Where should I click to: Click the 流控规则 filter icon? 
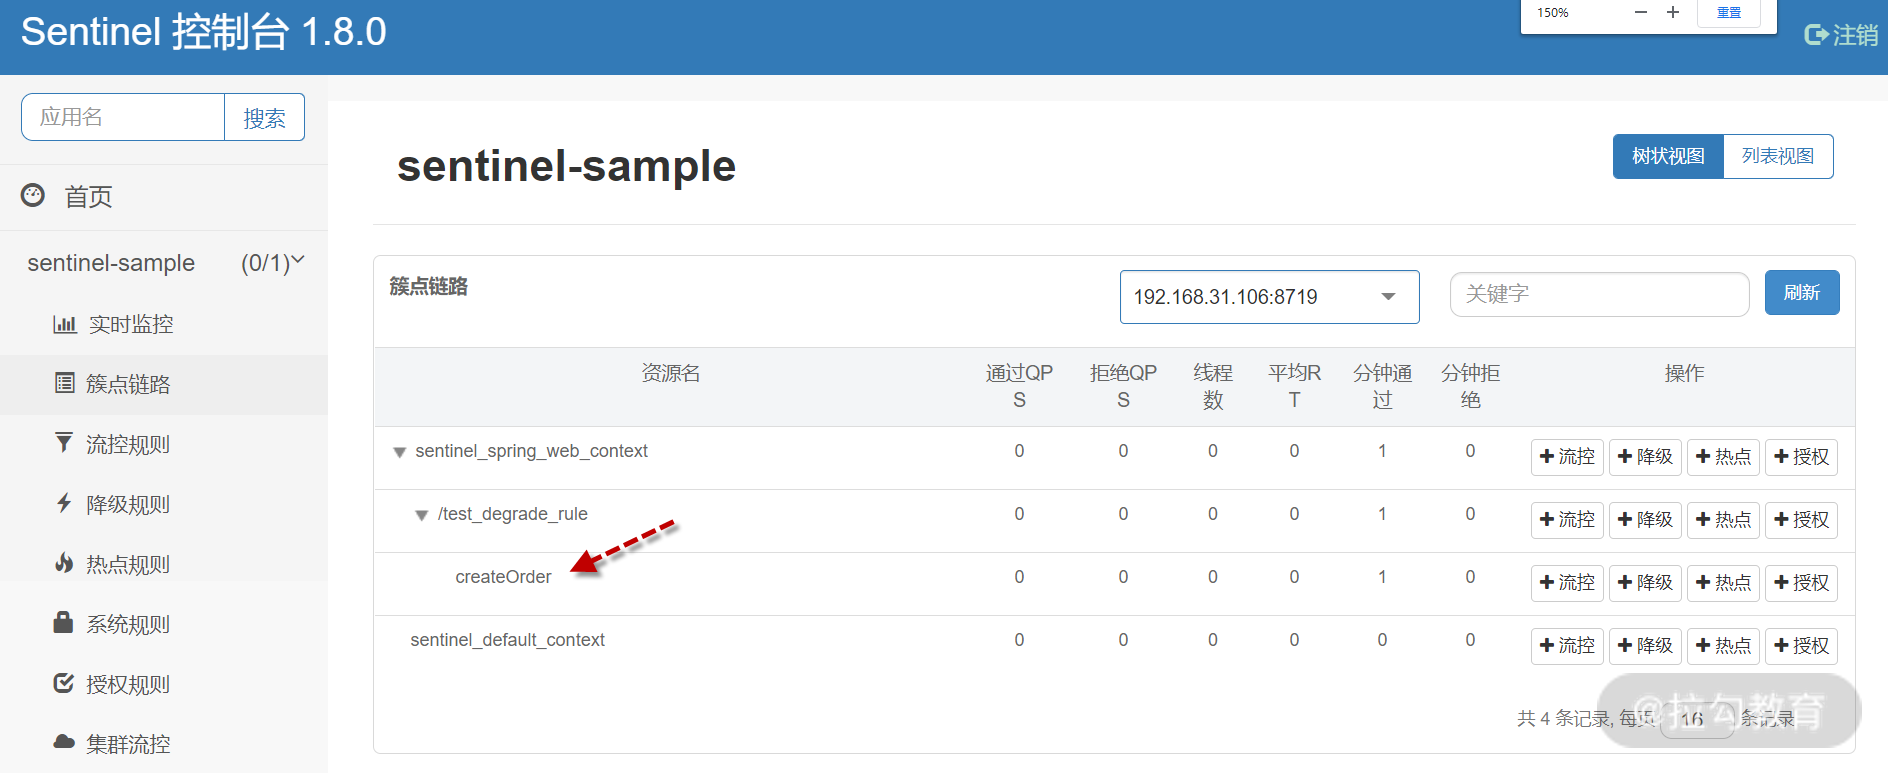(64, 442)
